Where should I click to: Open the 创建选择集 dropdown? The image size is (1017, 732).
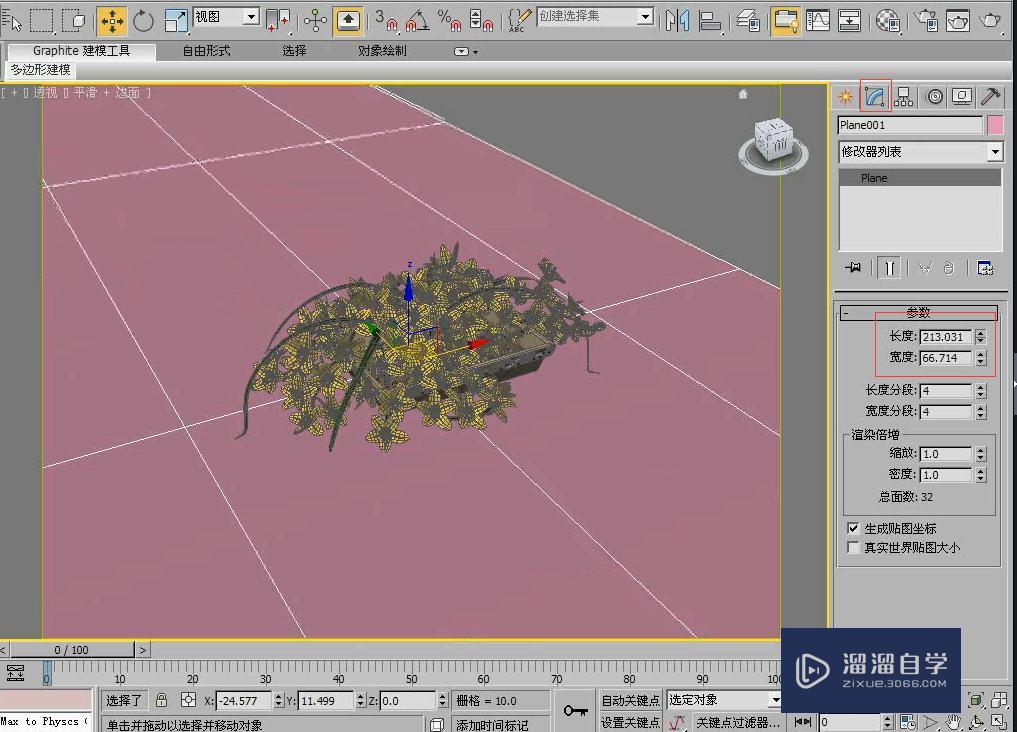point(645,17)
